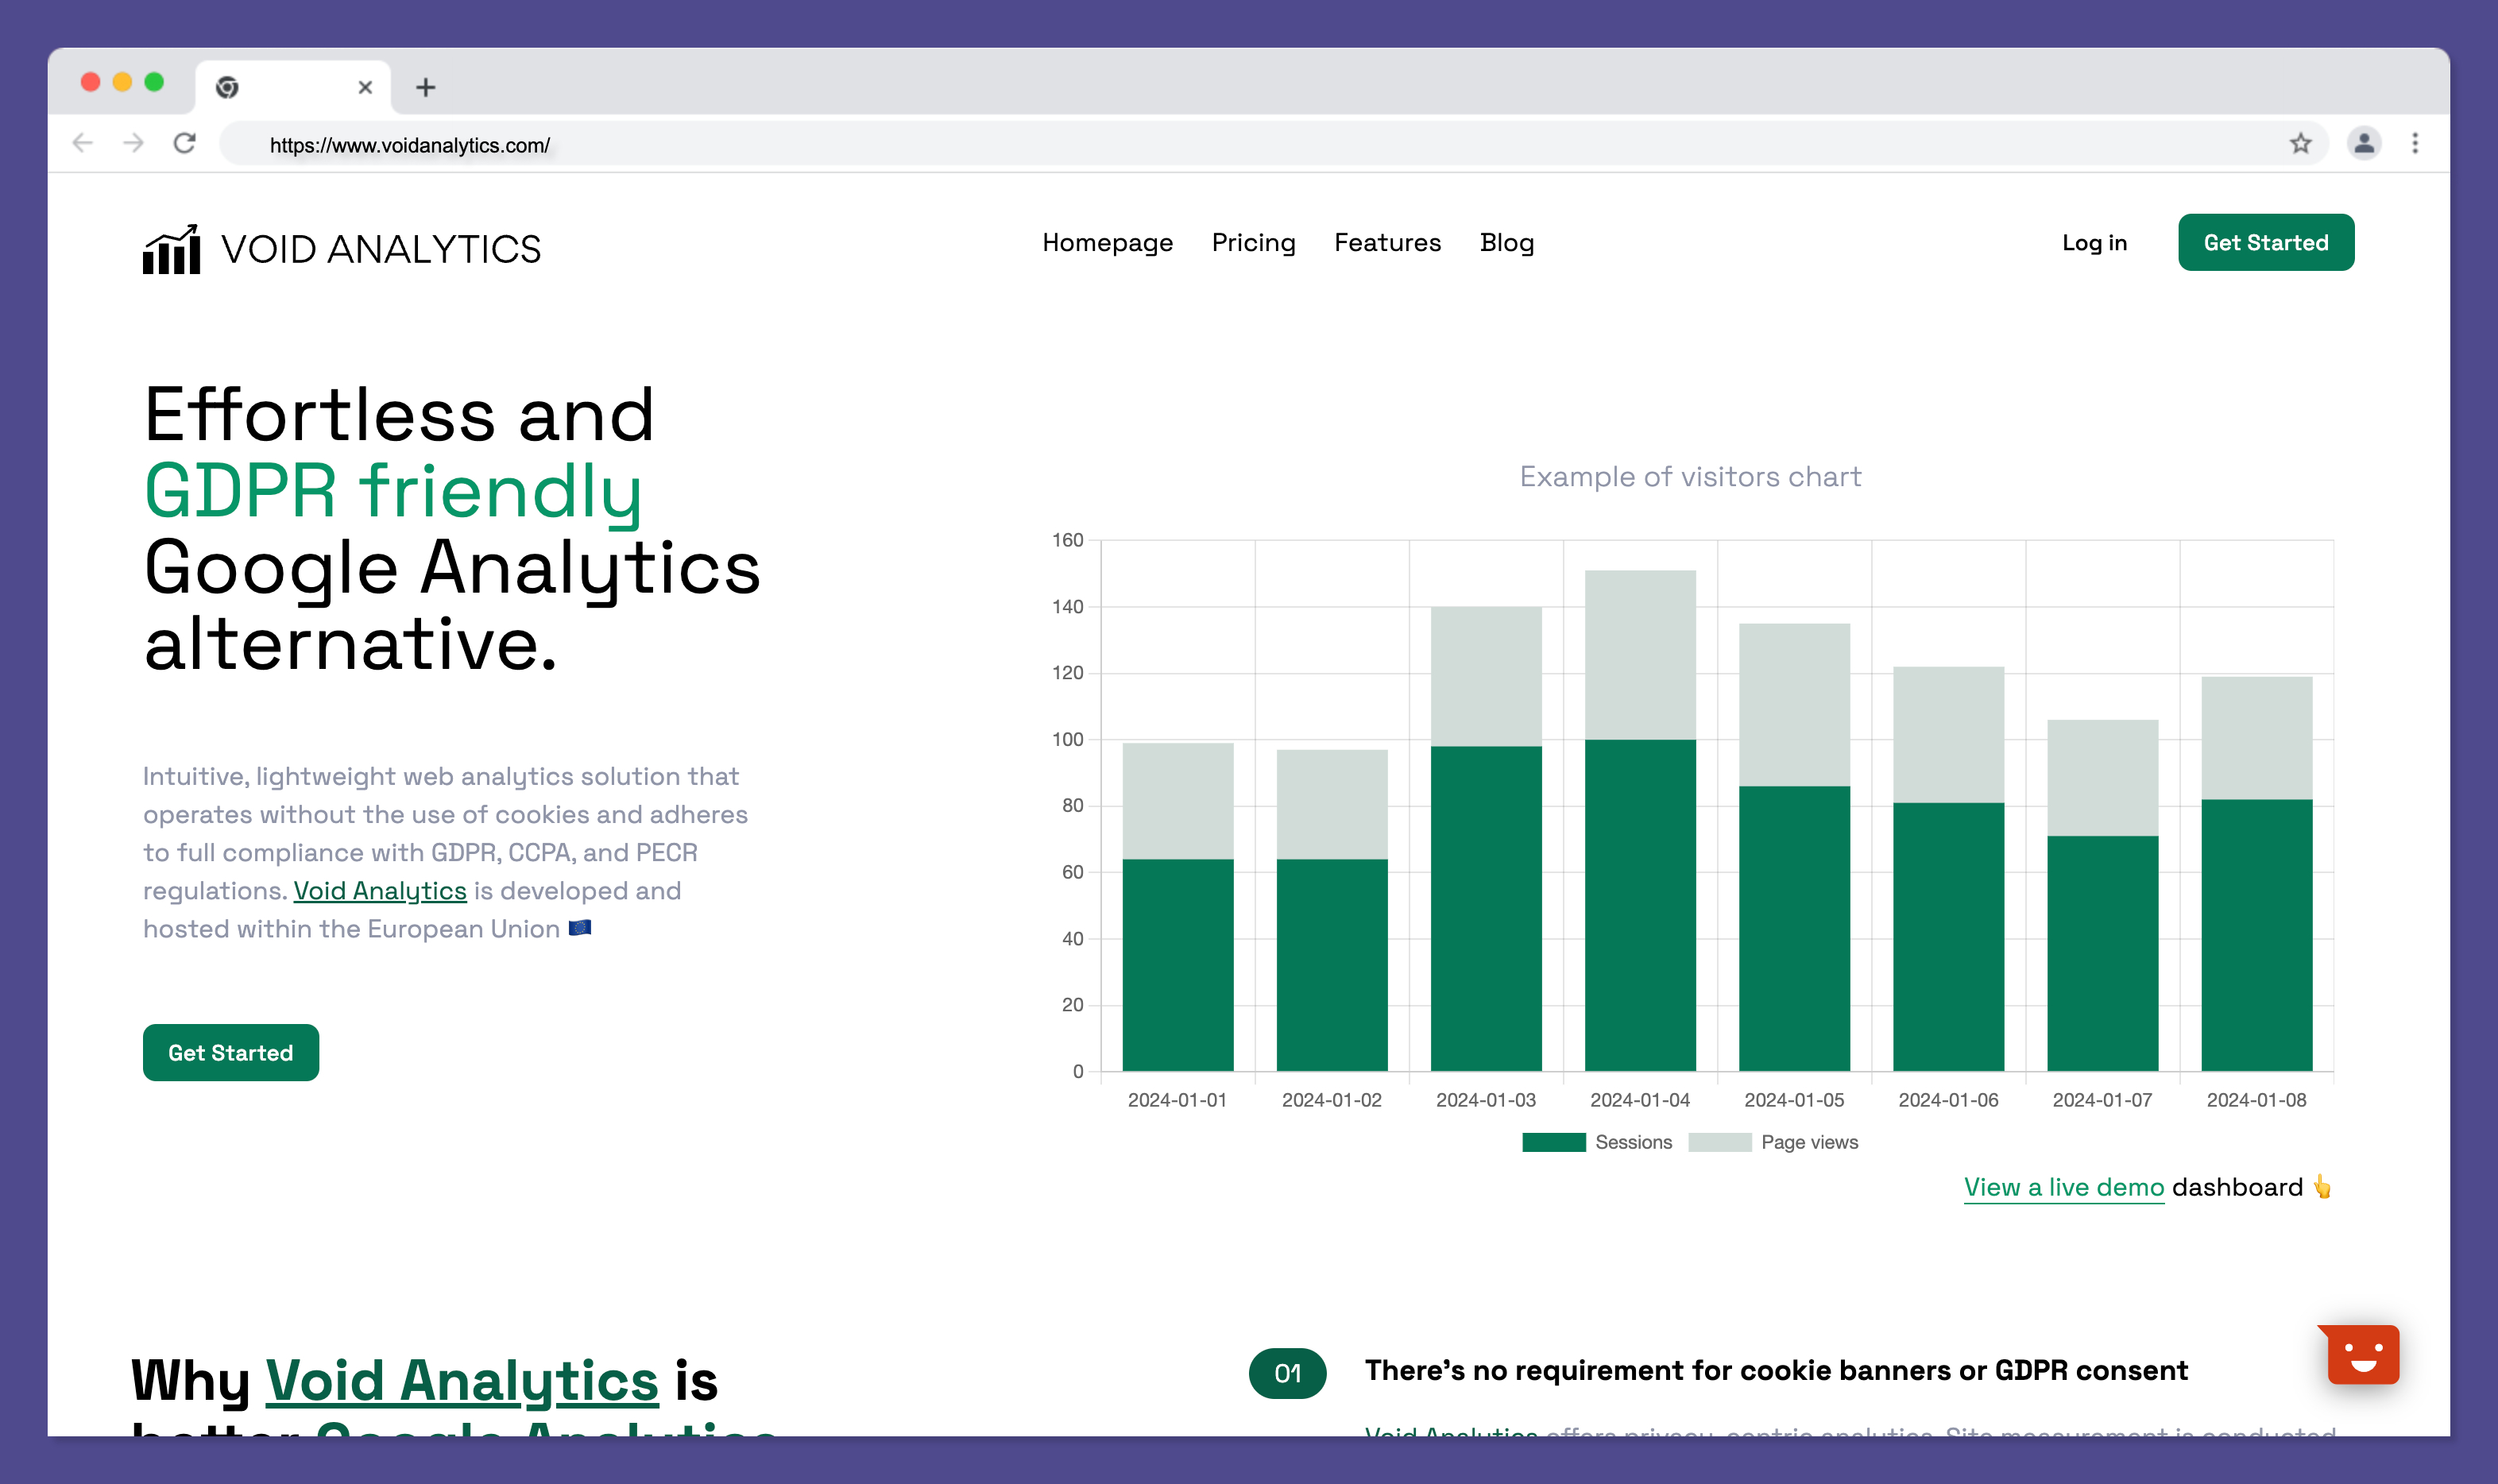Open the browser three-dot menu
This screenshot has width=2498, height=1484.
coord(2414,143)
